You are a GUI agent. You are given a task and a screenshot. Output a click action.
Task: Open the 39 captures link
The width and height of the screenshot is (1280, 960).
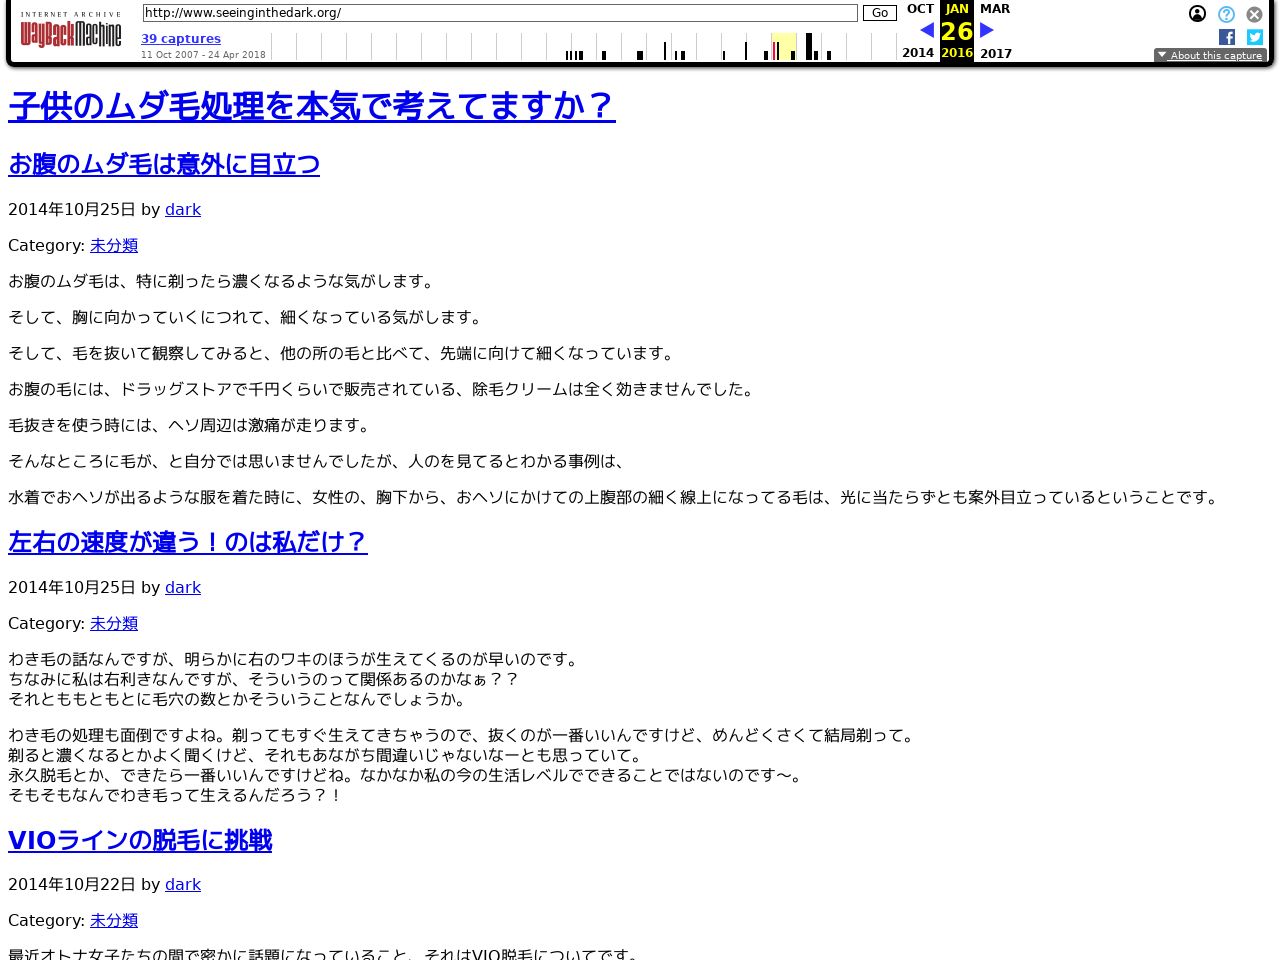tap(181, 39)
